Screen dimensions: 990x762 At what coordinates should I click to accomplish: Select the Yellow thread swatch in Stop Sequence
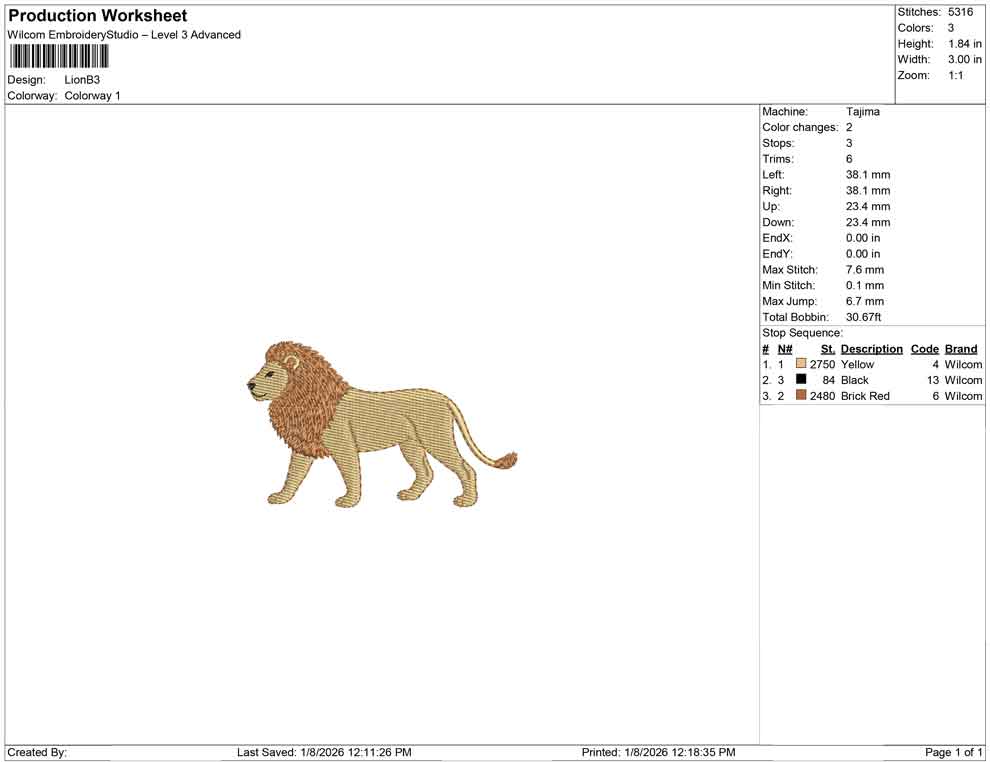click(x=800, y=364)
